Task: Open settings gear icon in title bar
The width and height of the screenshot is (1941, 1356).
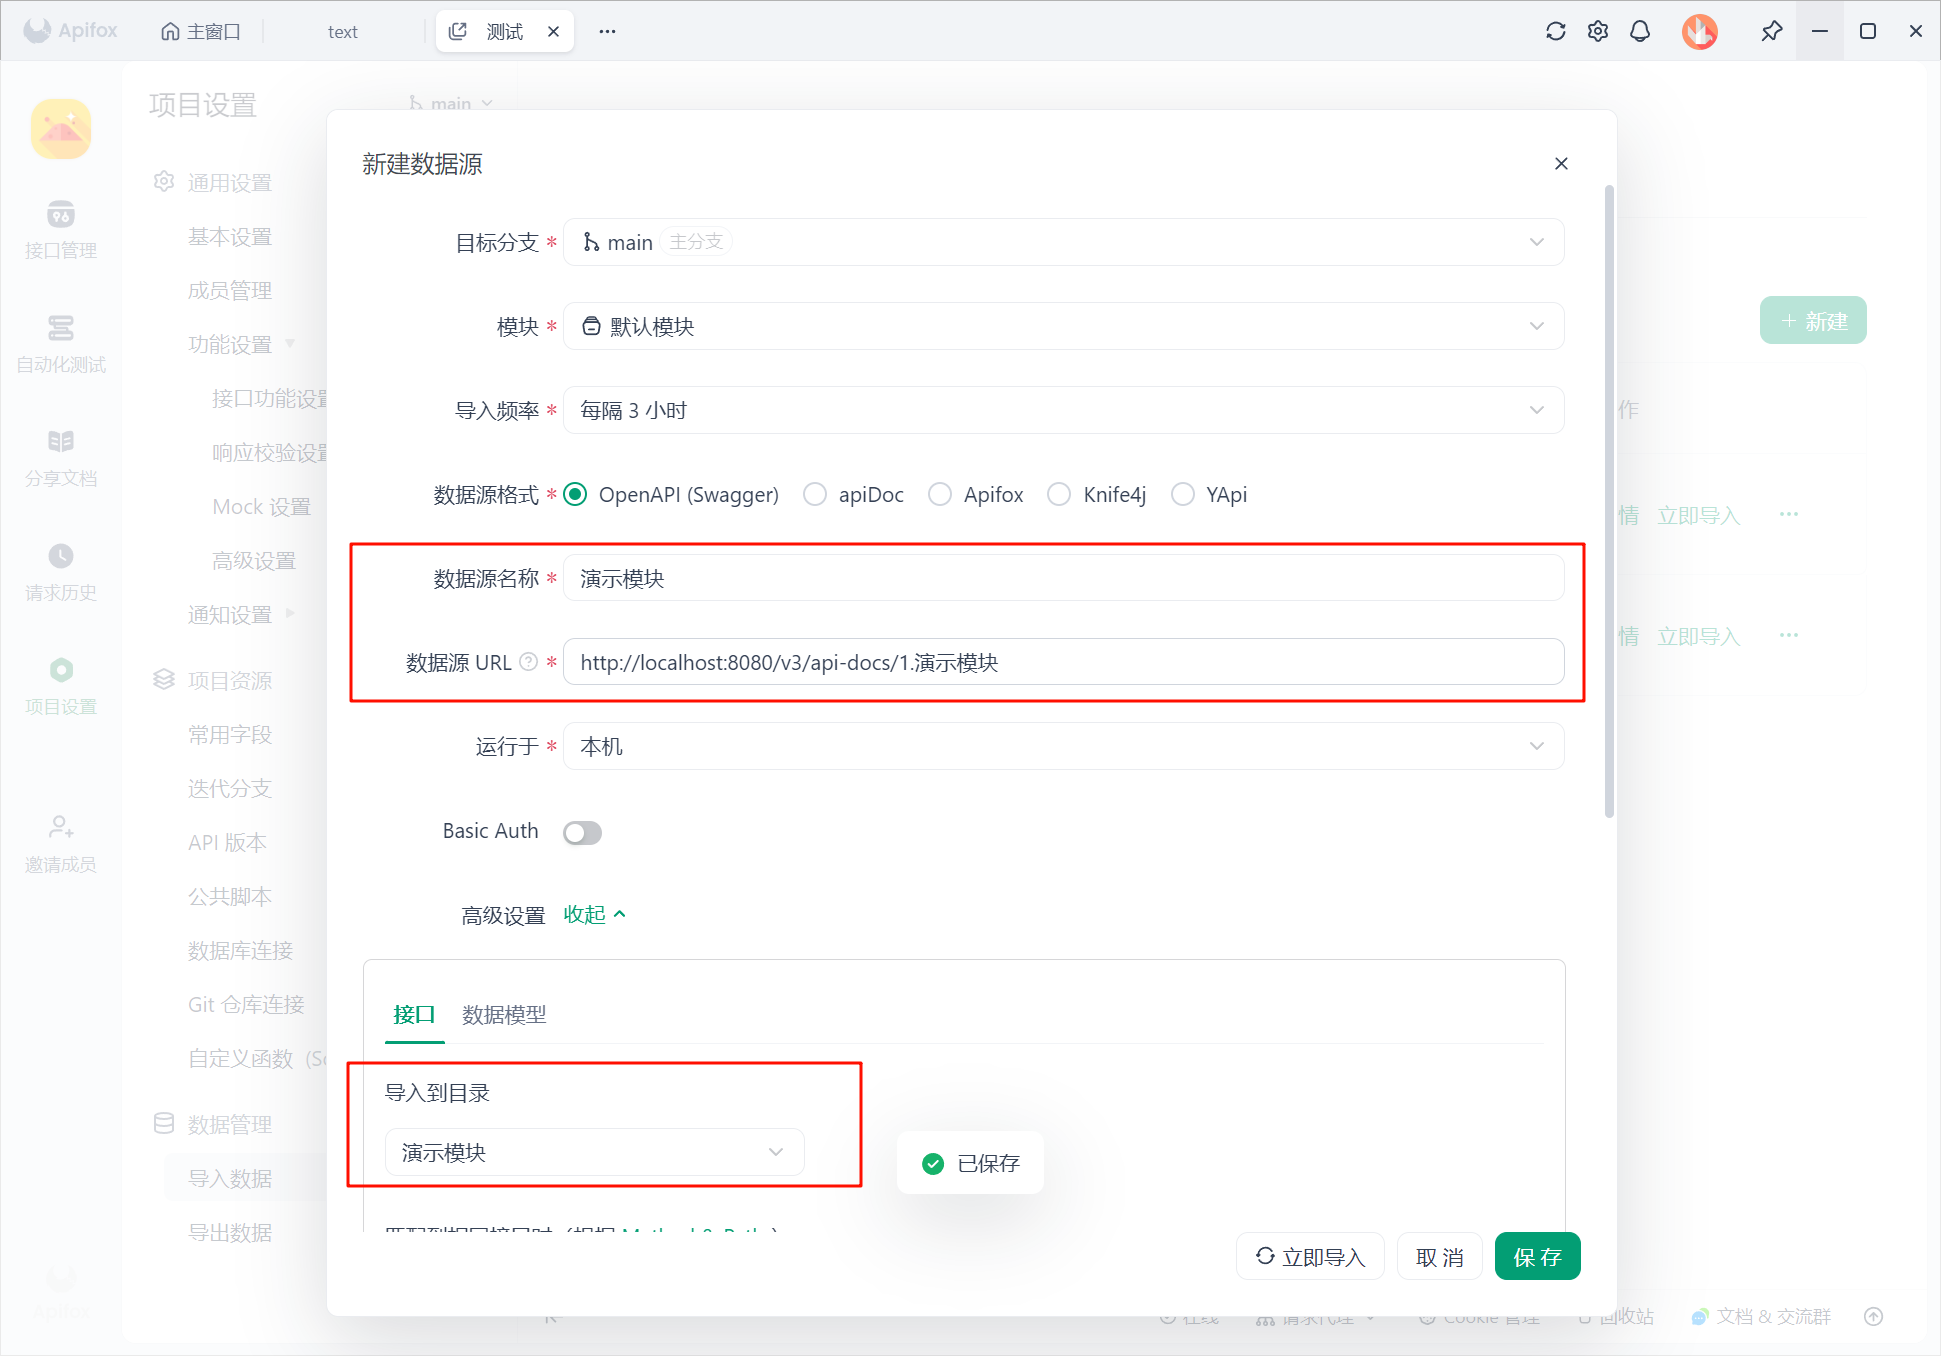Action: pyautogui.click(x=1598, y=31)
